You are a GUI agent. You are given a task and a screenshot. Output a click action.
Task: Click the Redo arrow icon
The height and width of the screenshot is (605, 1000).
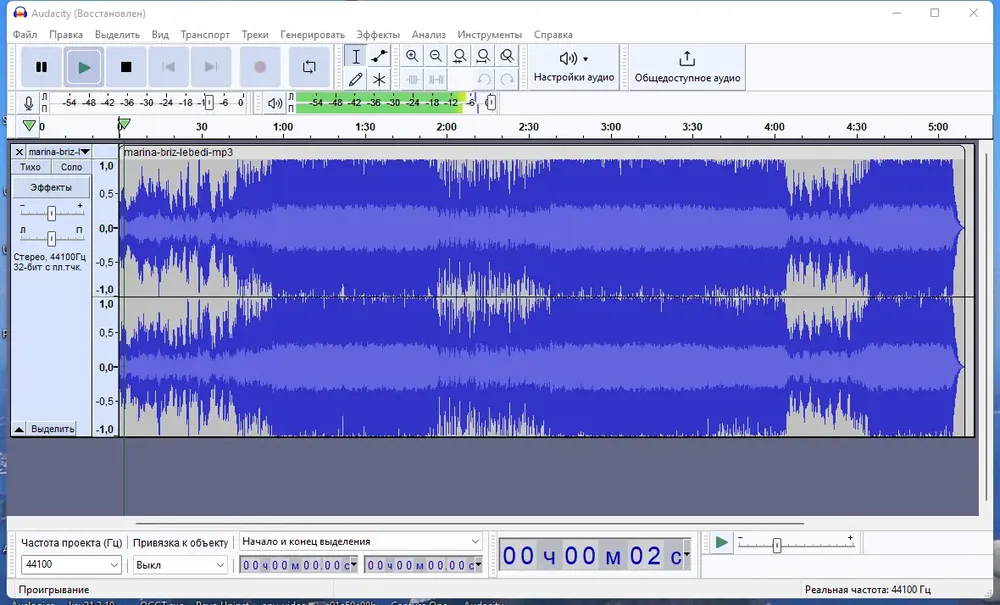pyautogui.click(x=507, y=80)
